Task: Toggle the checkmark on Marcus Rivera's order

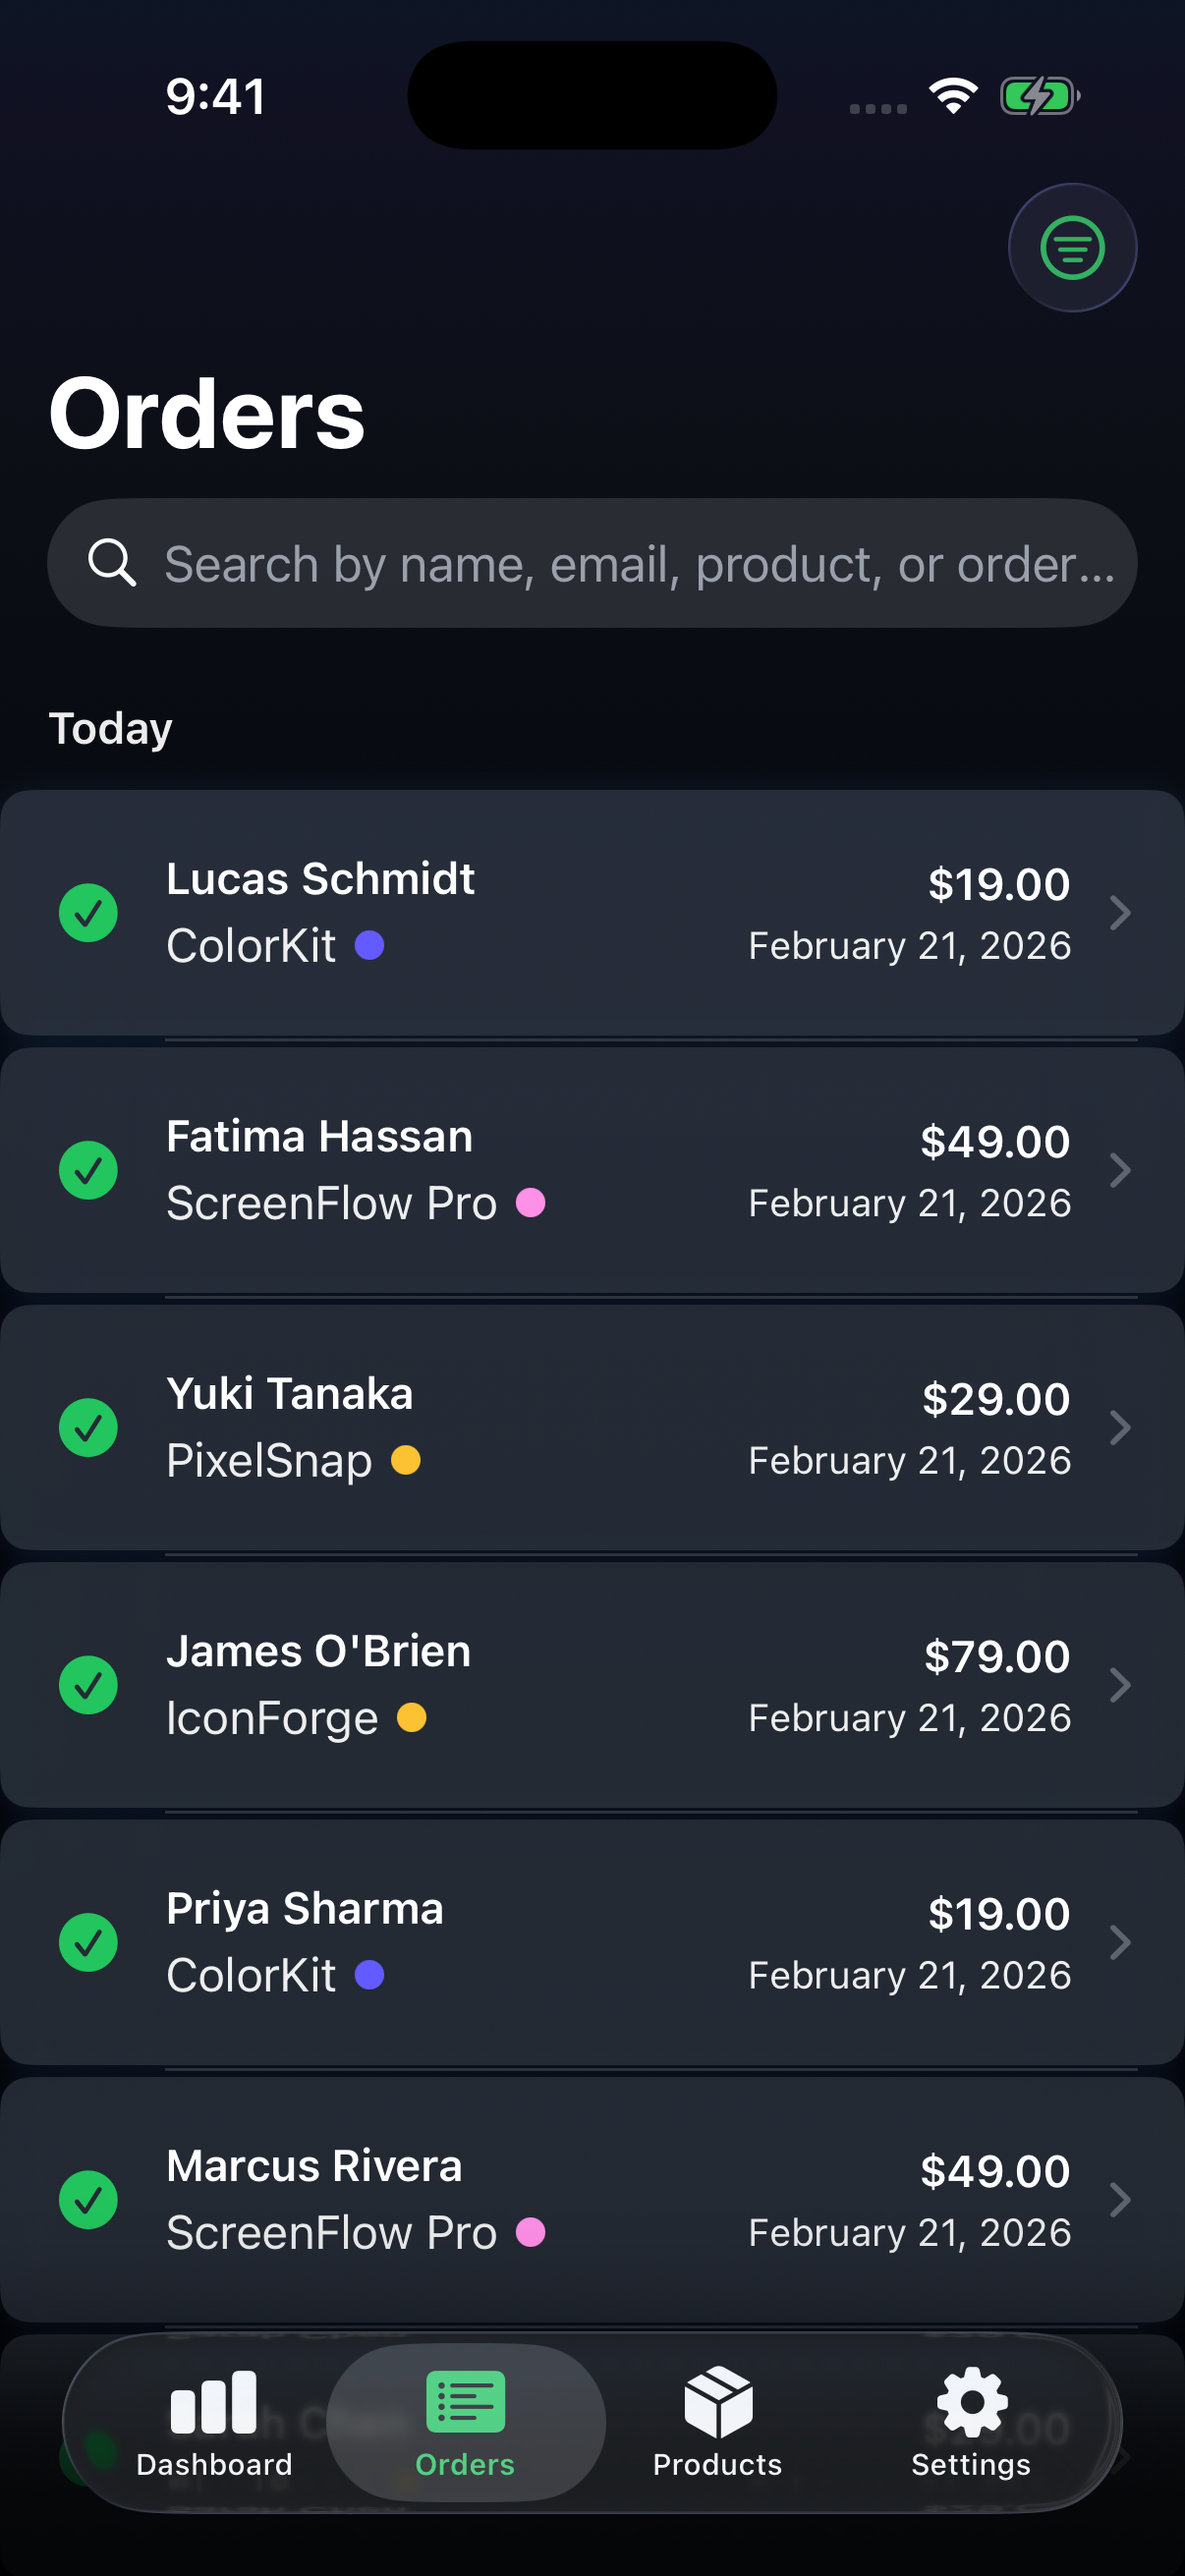Action: coord(89,2200)
